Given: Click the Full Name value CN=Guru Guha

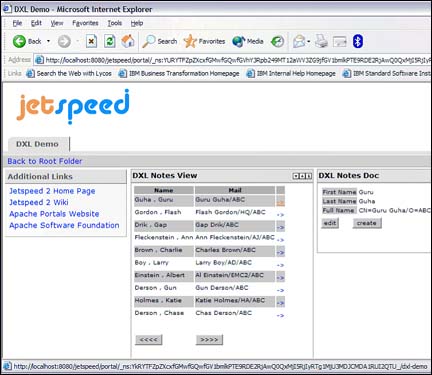Looking at the screenshot, I should click(395, 210).
